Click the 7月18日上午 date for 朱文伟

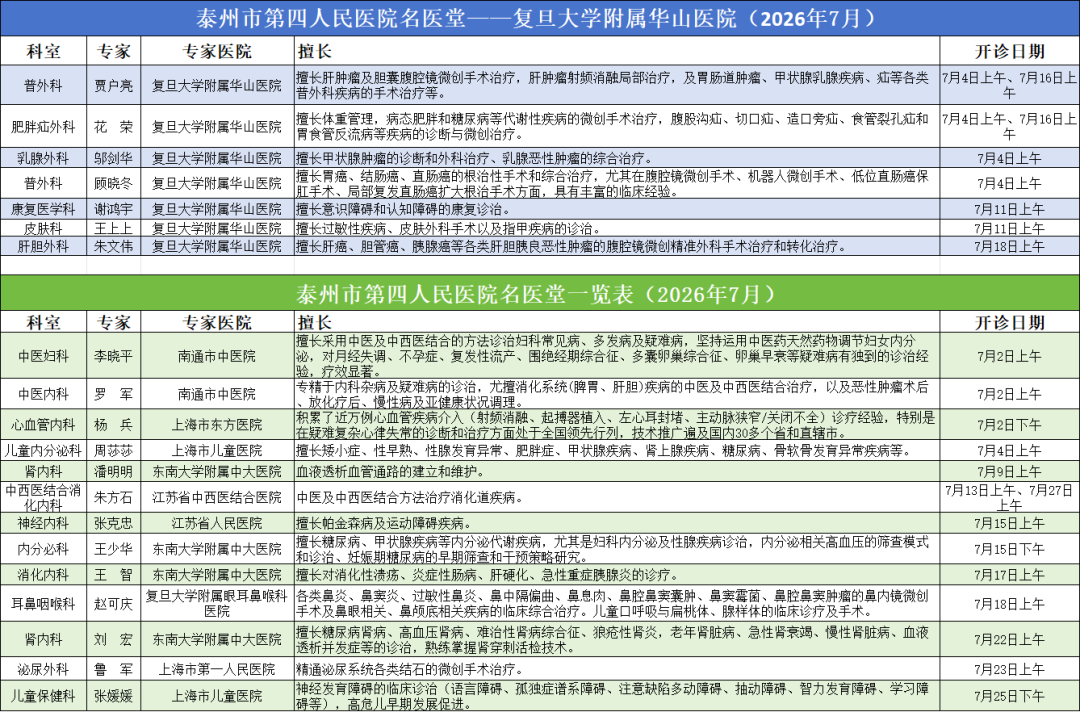coord(1009,246)
